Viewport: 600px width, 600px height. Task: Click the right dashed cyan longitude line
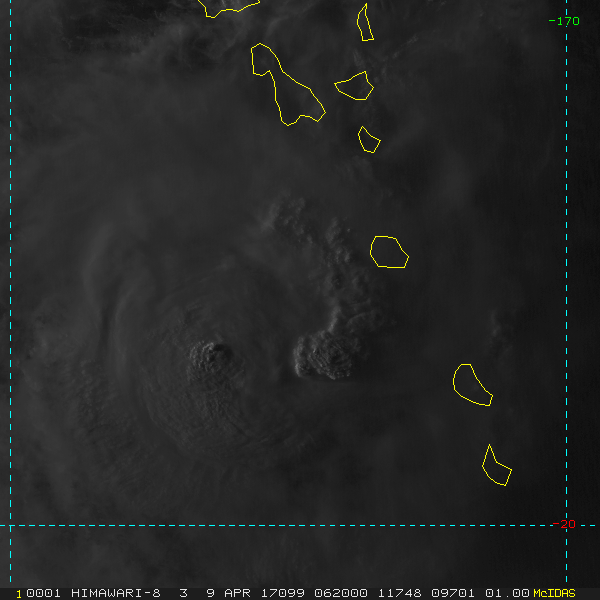(x=566, y=300)
